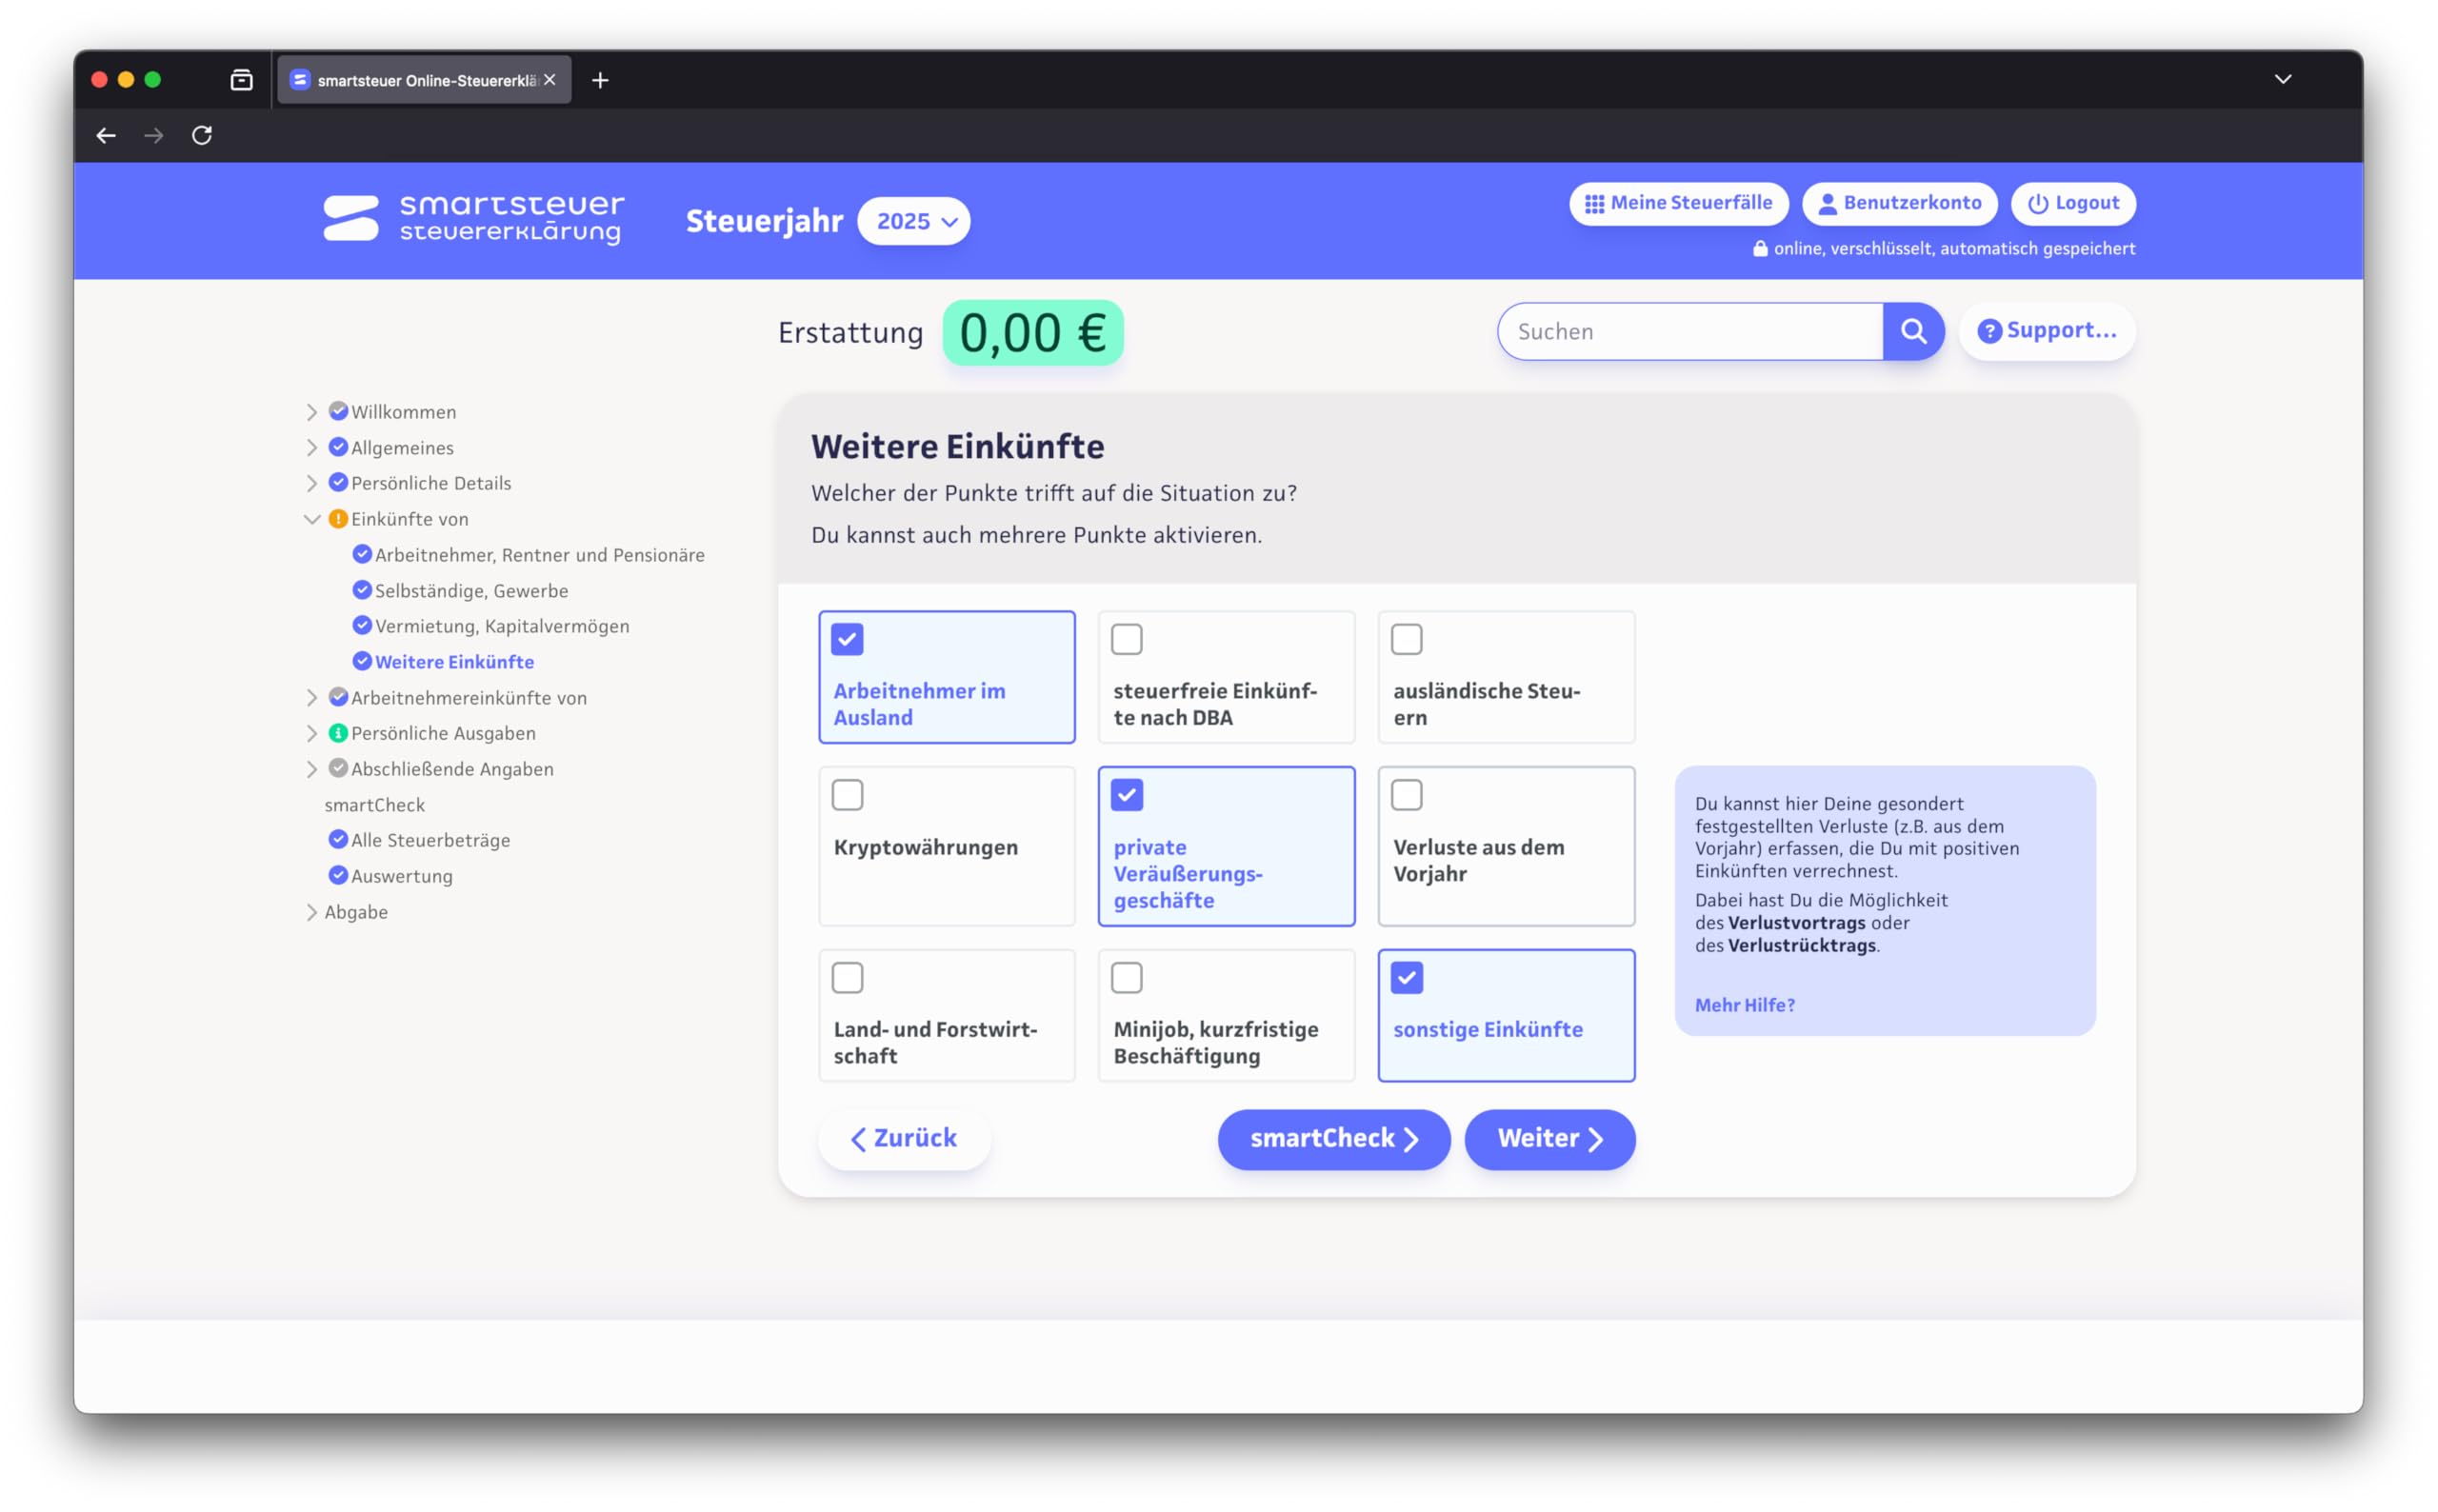This screenshot has height=1512, width=2438.
Task: Click the green info icon beside Persönliche Ausgaben
Action: (x=338, y=733)
